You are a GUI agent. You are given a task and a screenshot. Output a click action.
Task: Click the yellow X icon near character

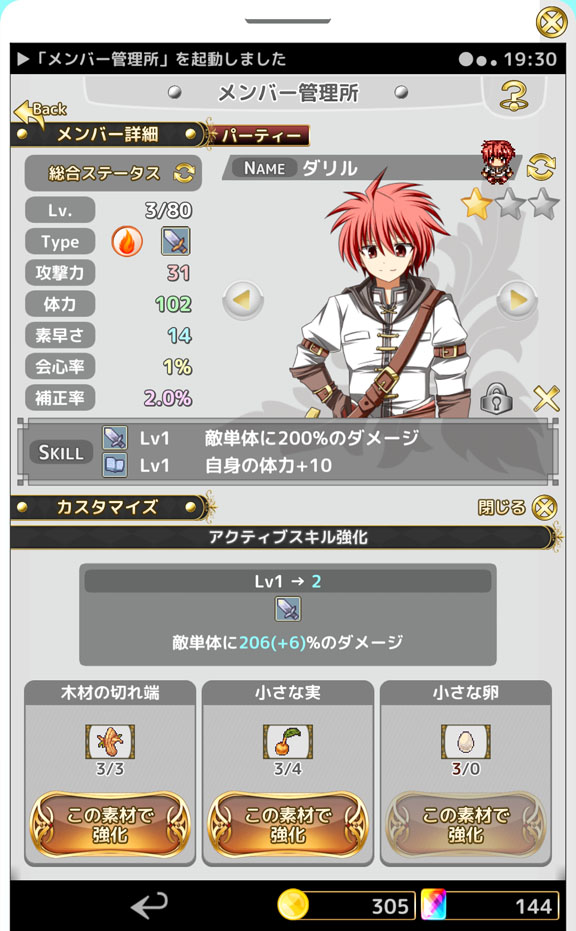[546, 398]
